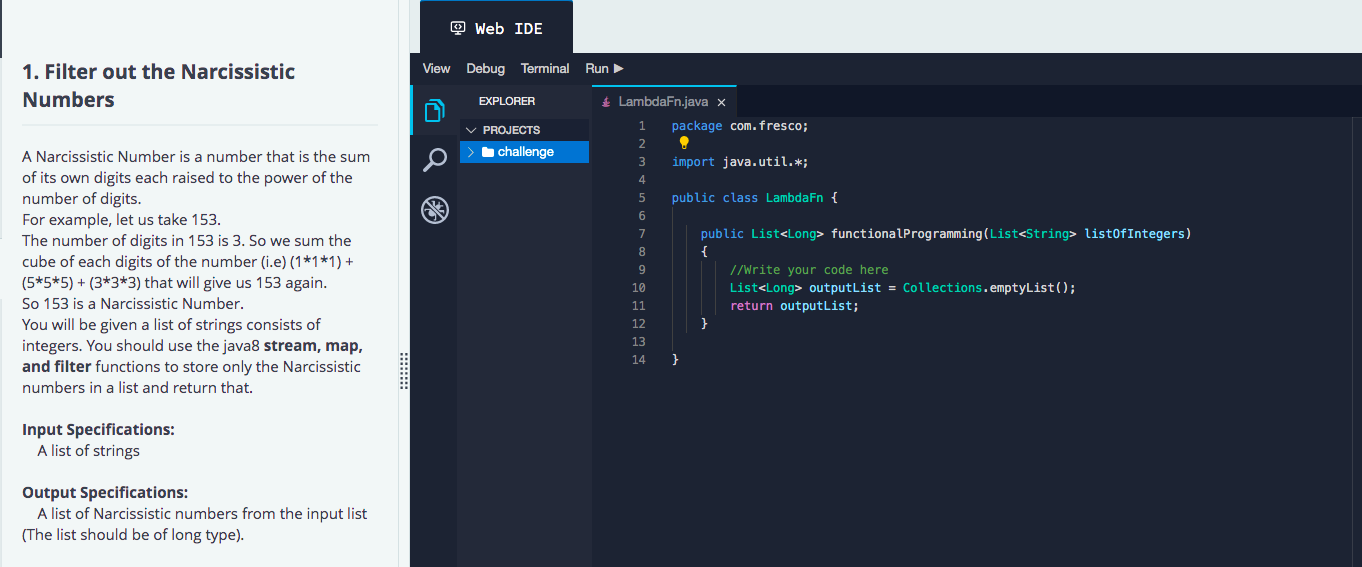1362x567 pixels.
Task: Click the bold 'stream, map,' text
Action: tap(313, 346)
